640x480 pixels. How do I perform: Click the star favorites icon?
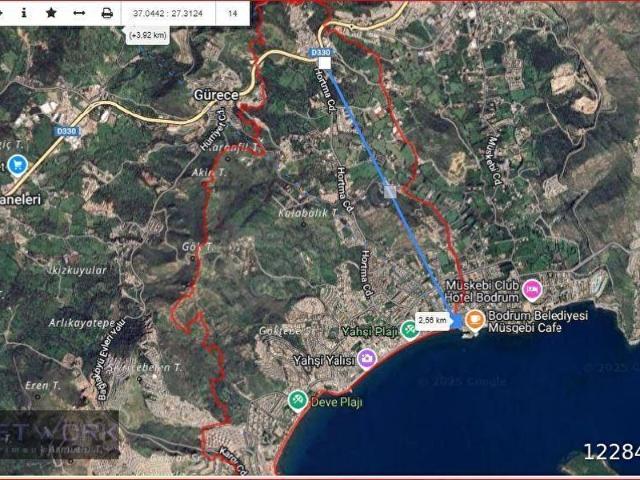51,13
